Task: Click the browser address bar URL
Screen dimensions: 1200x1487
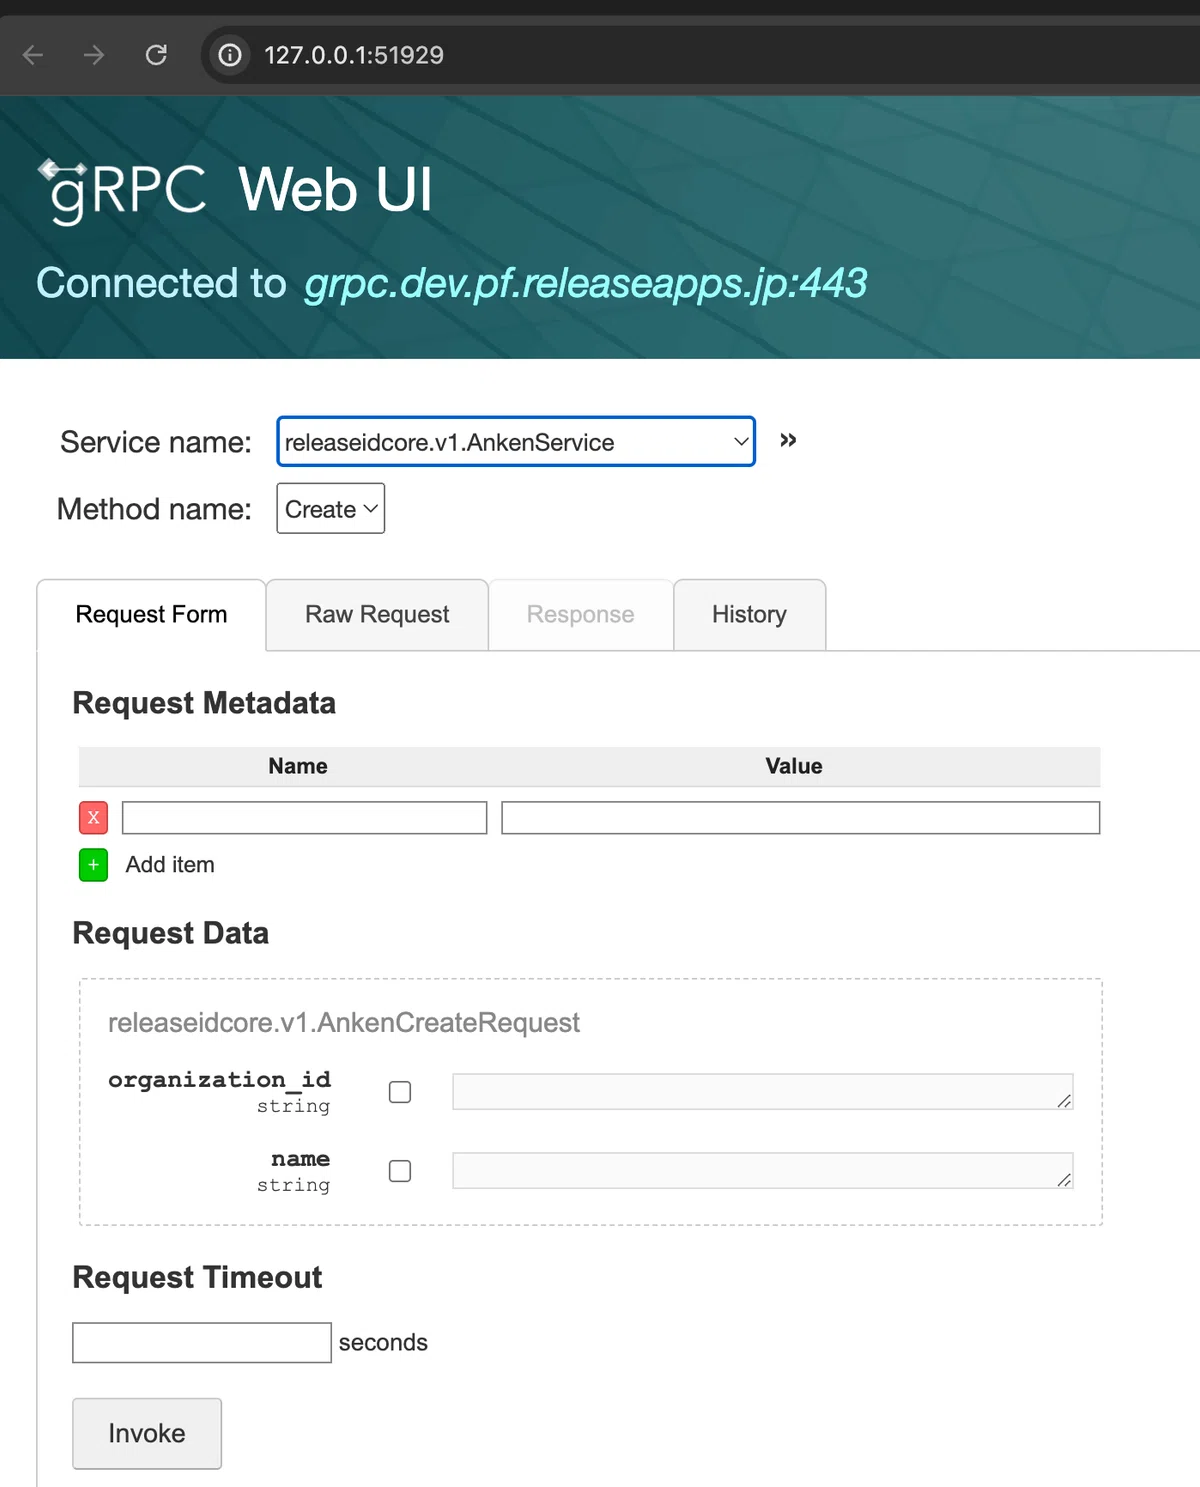Action: click(x=354, y=55)
